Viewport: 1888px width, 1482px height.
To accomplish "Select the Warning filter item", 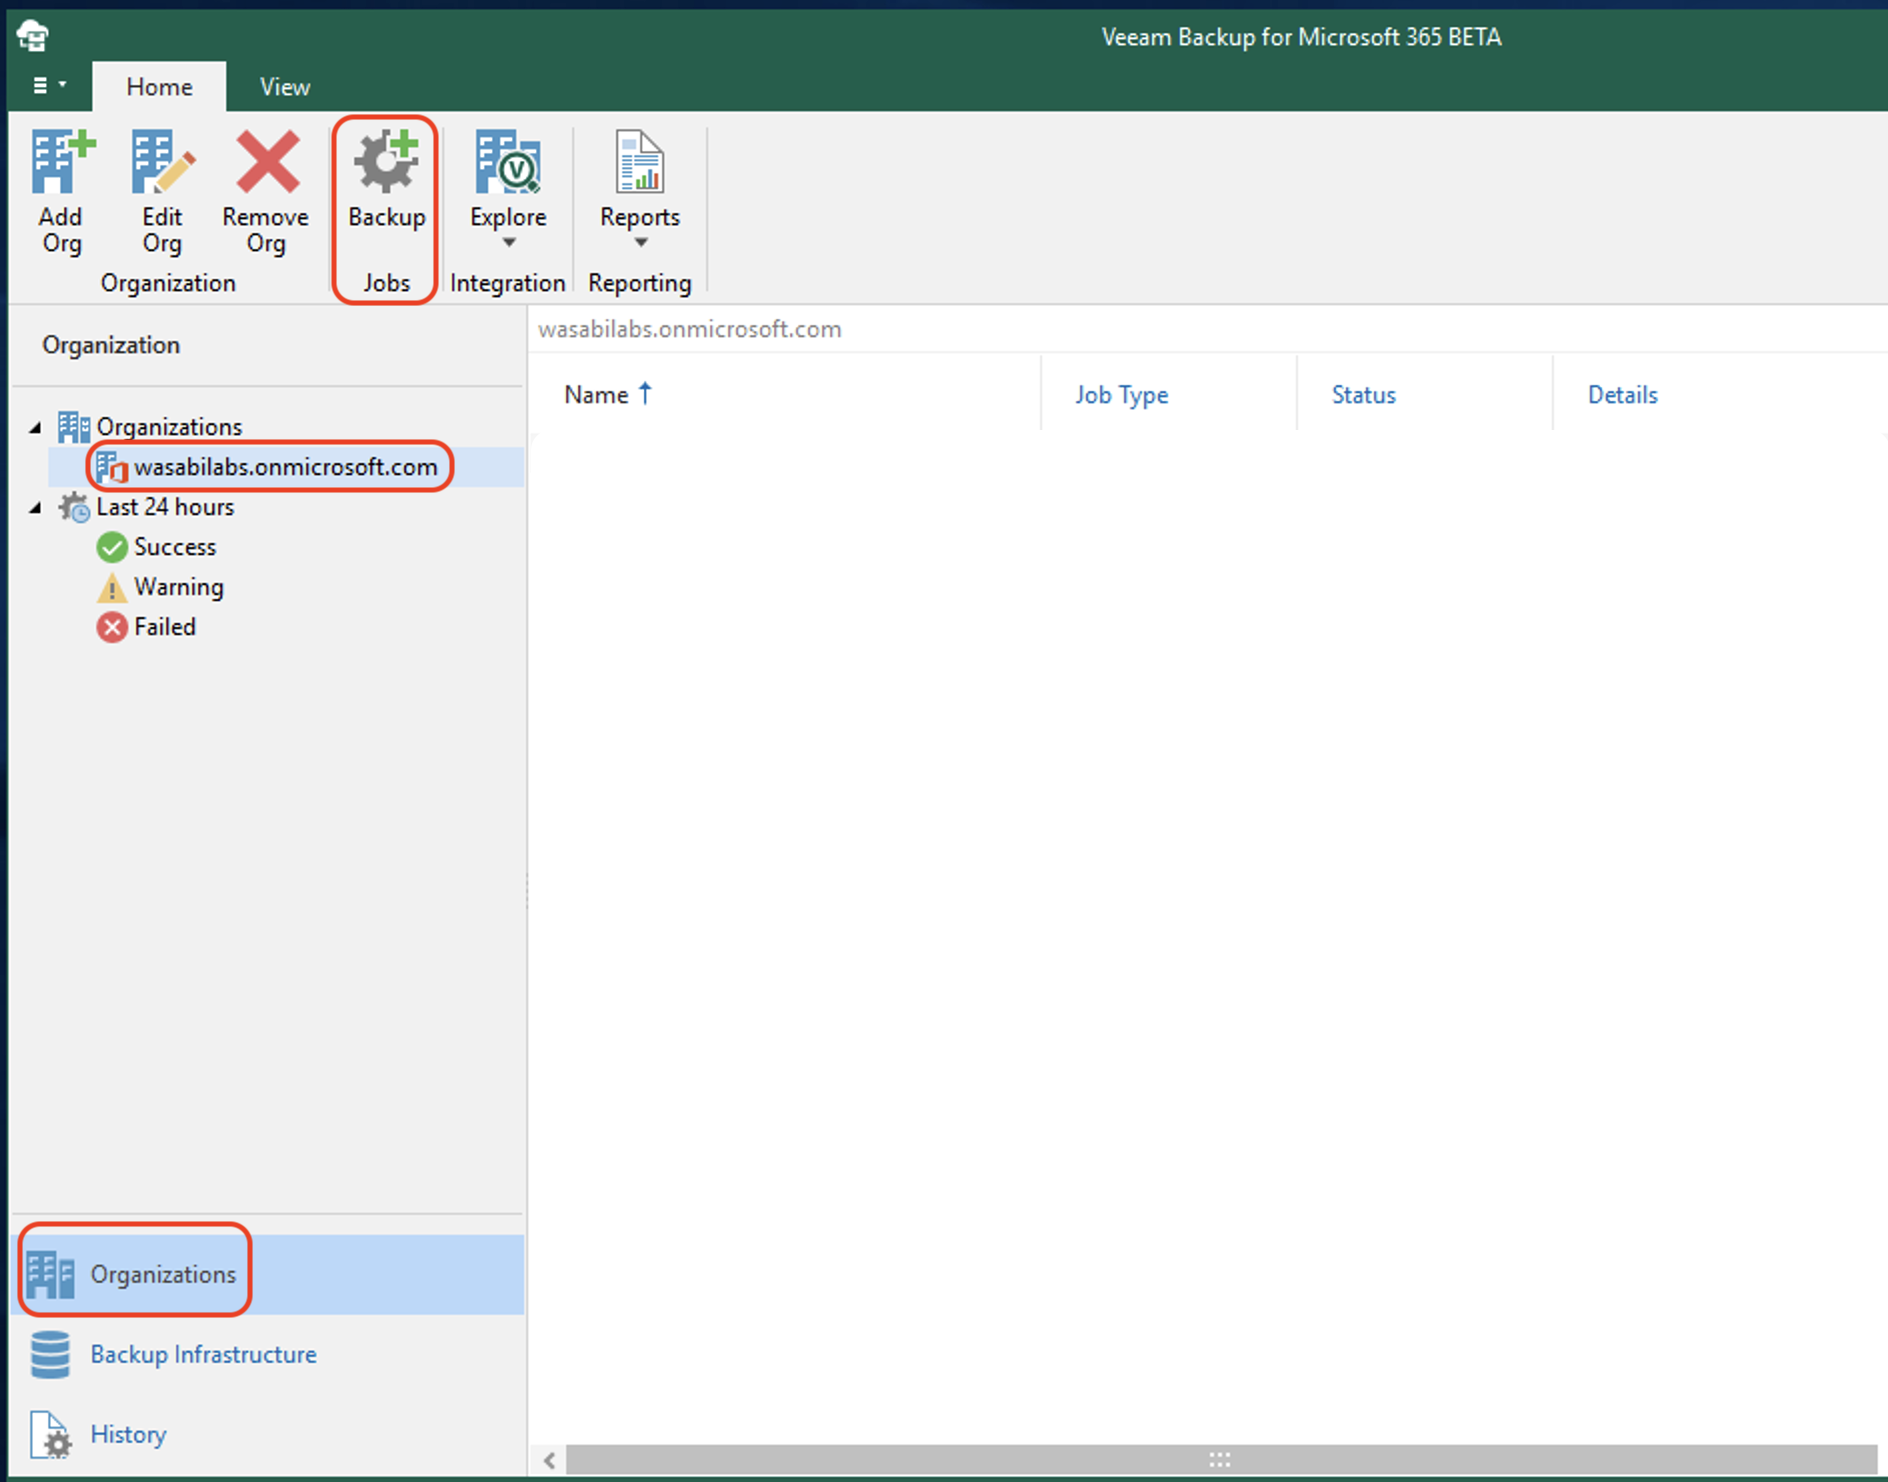I will tap(179, 587).
